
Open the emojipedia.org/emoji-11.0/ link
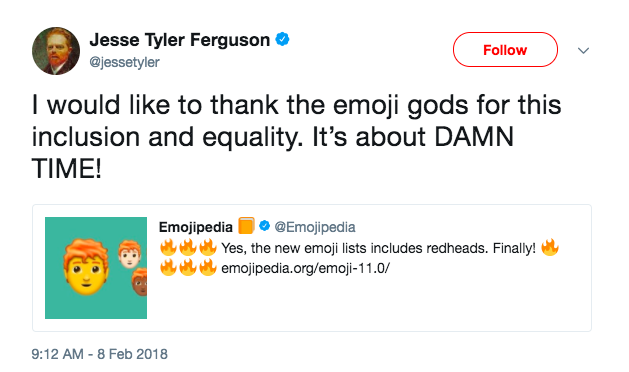click(305, 268)
